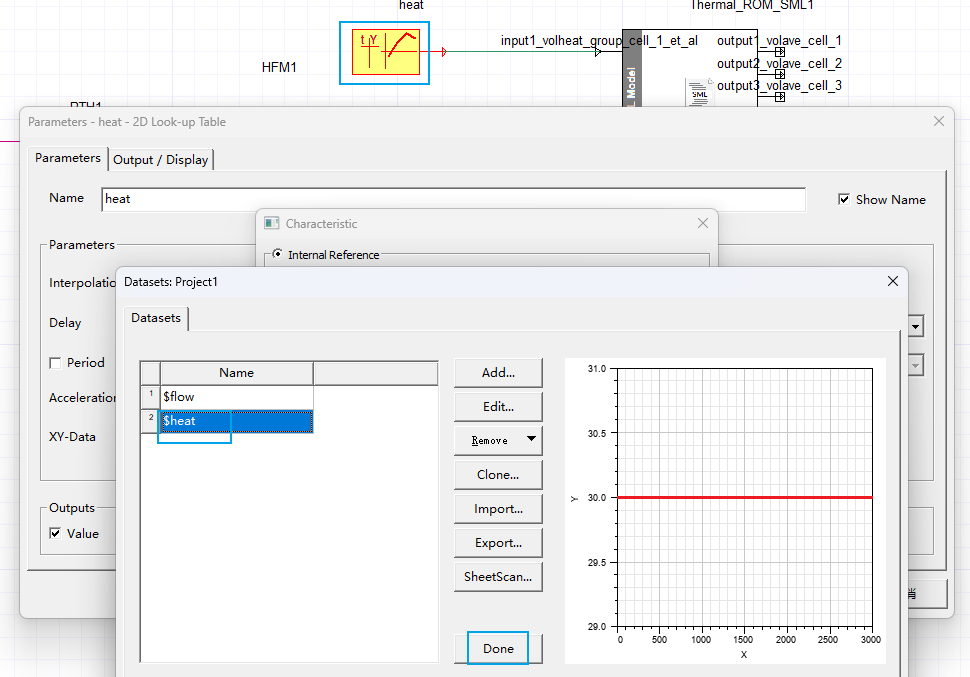Click output2_volave_cell_2 port connector
Image resolution: width=970 pixels, height=677 pixels.
click(779, 74)
